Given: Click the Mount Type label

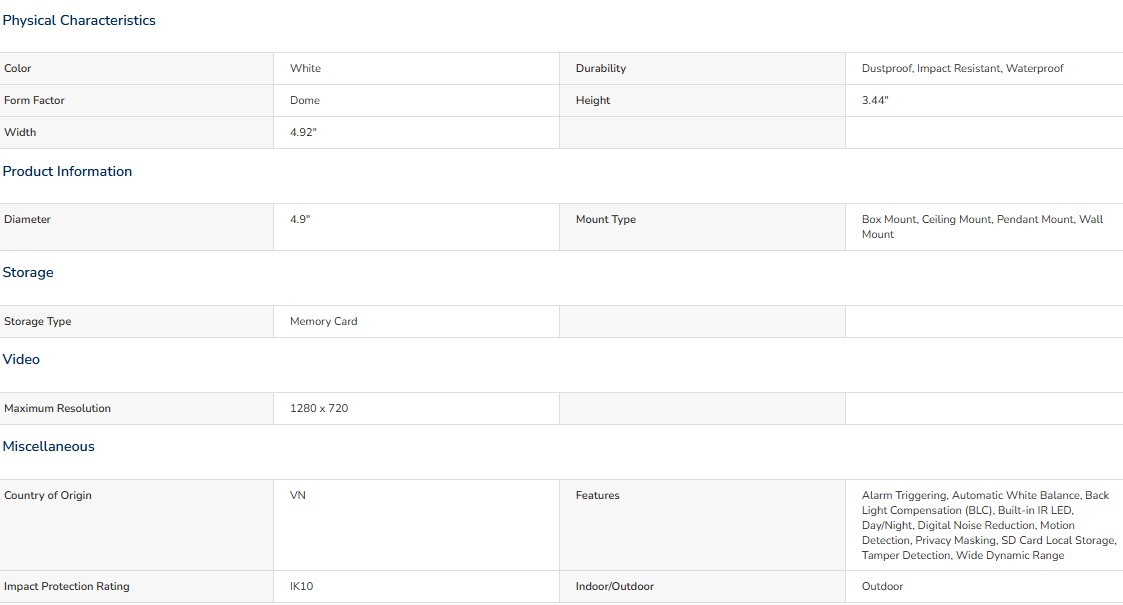Looking at the screenshot, I should click(606, 220).
